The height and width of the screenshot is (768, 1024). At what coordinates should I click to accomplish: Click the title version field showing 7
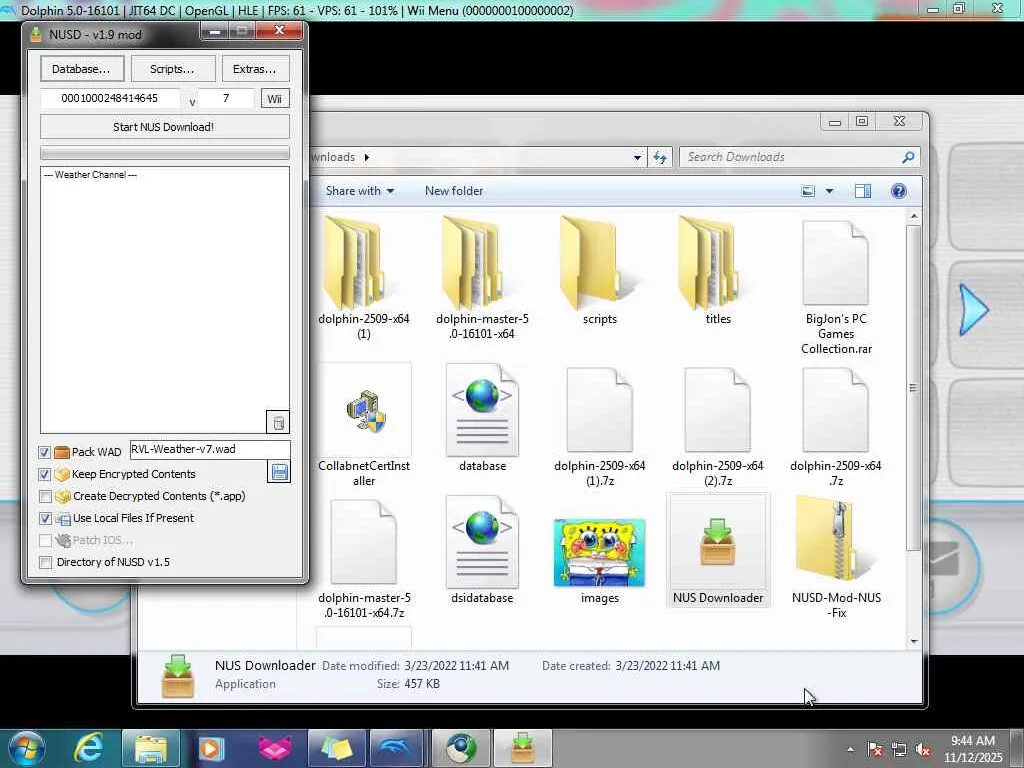click(x=226, y=98)
